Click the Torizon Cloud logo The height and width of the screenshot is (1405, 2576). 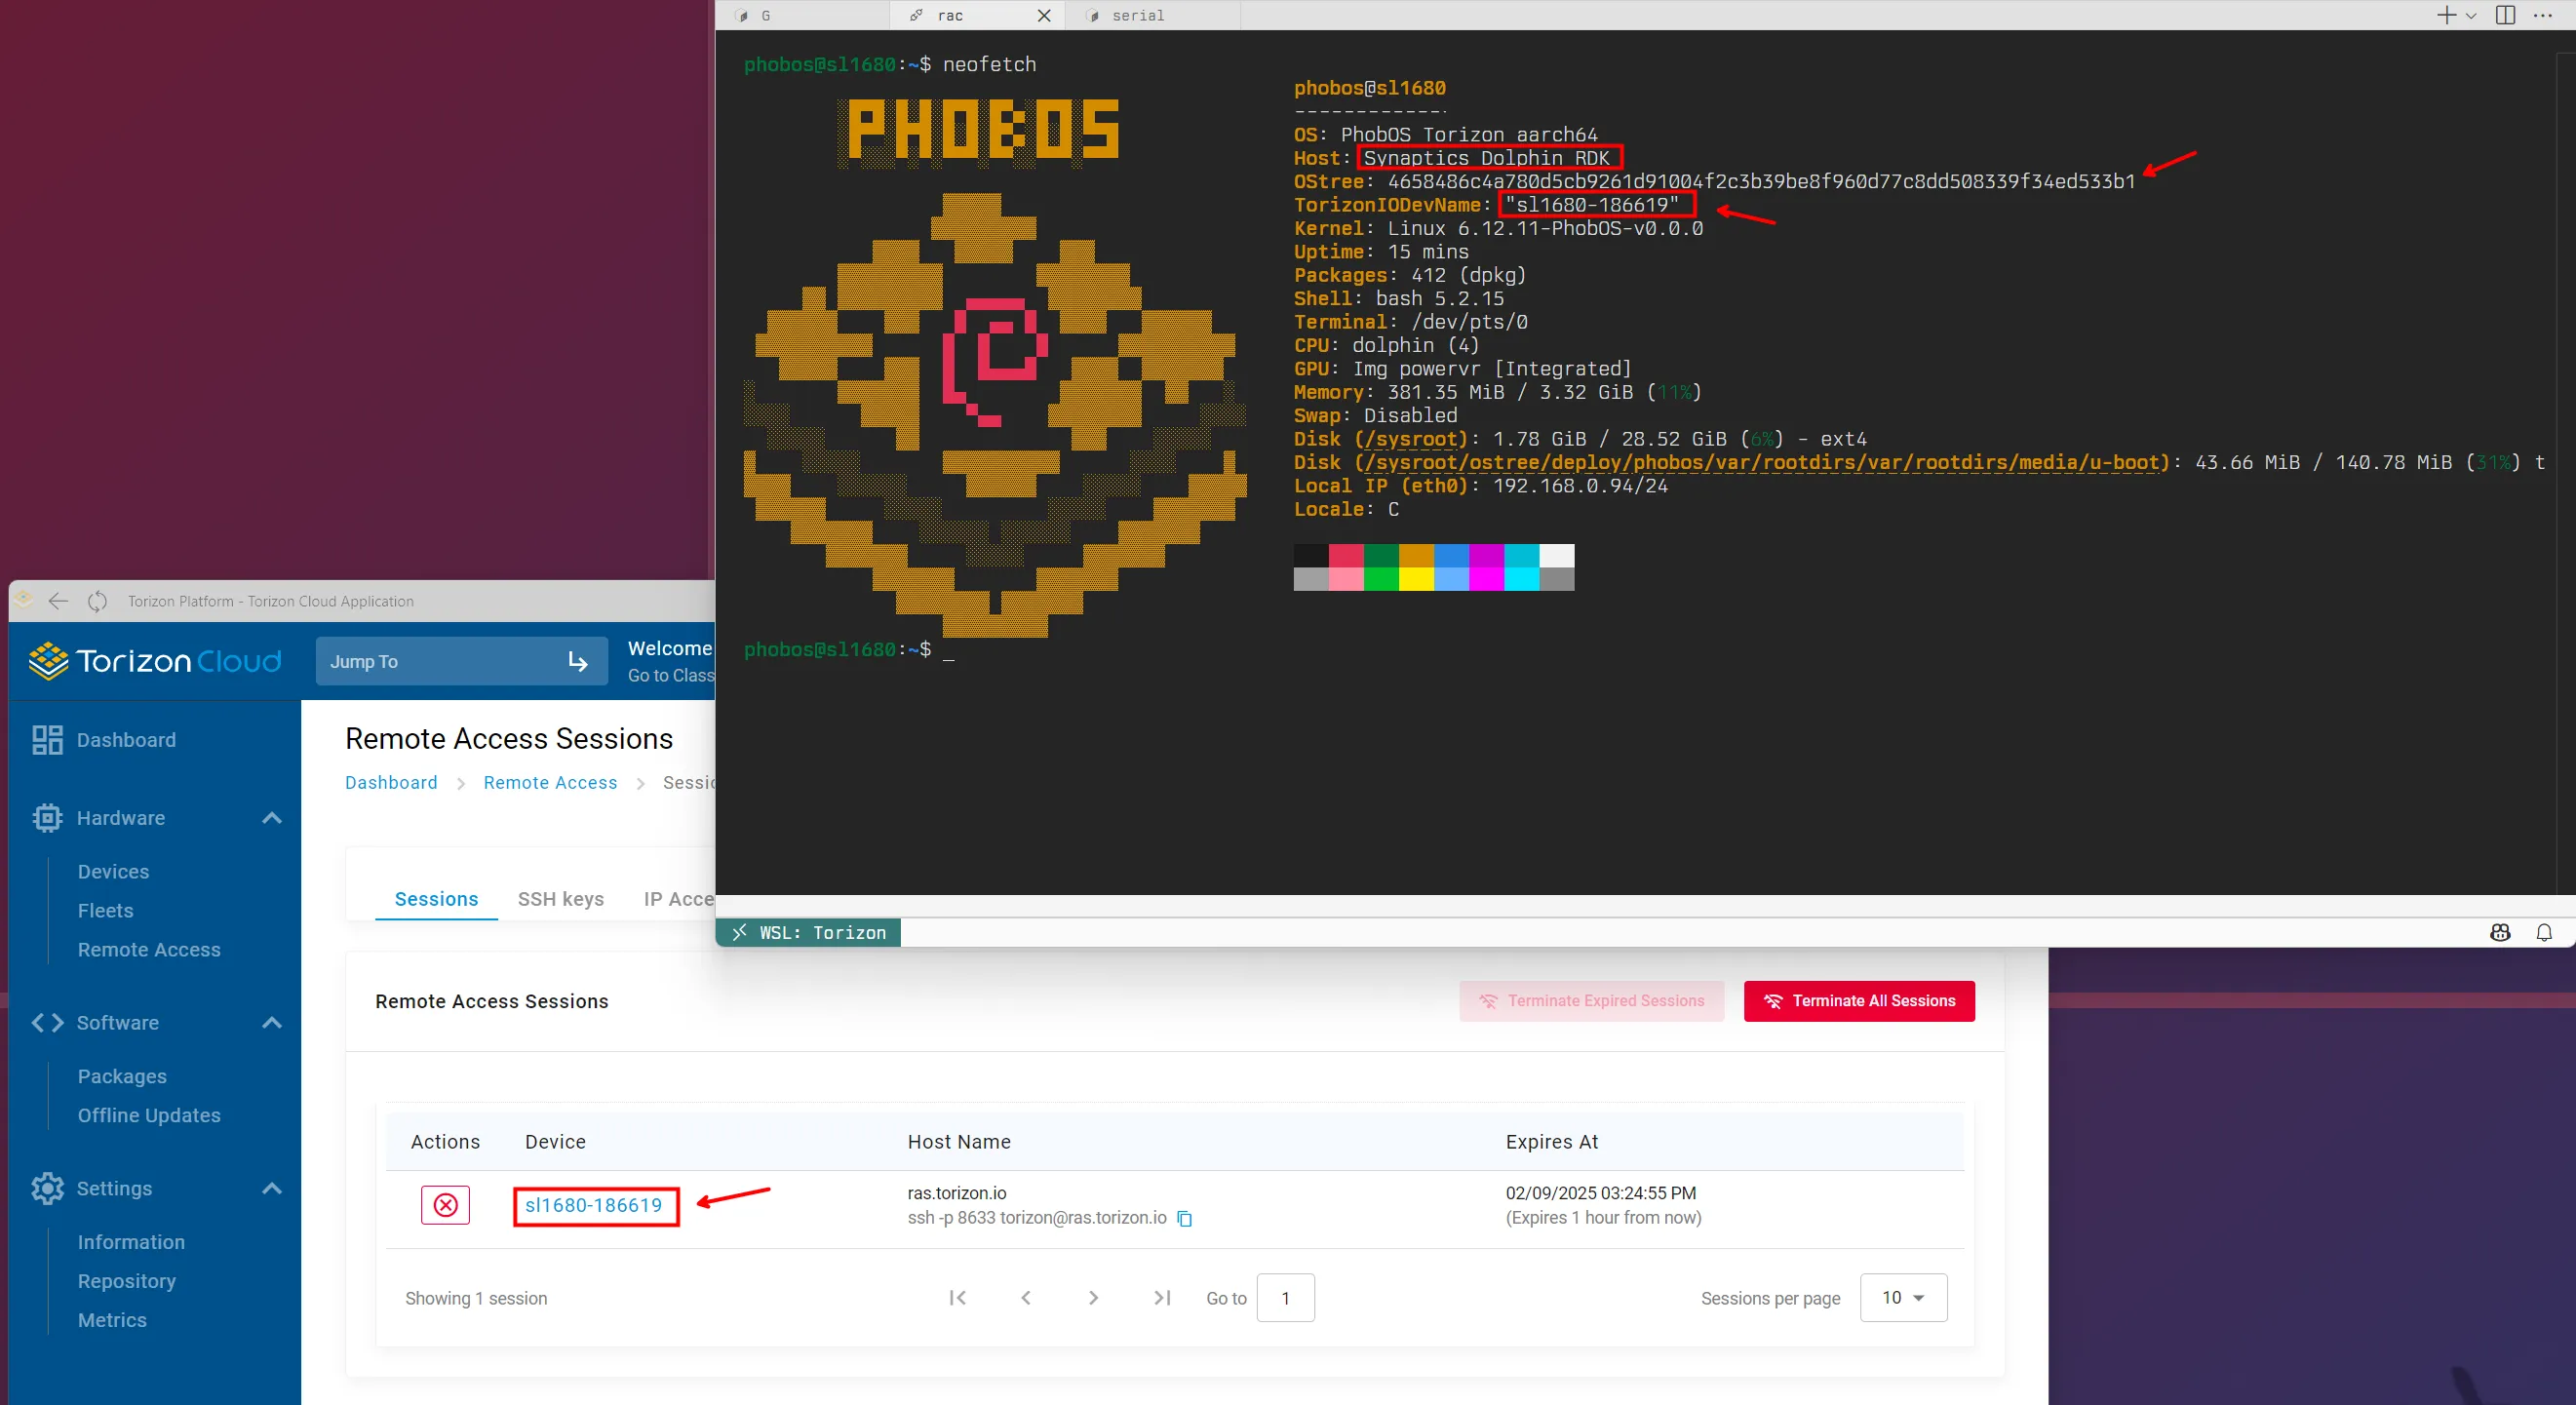[x=155, y=661]
